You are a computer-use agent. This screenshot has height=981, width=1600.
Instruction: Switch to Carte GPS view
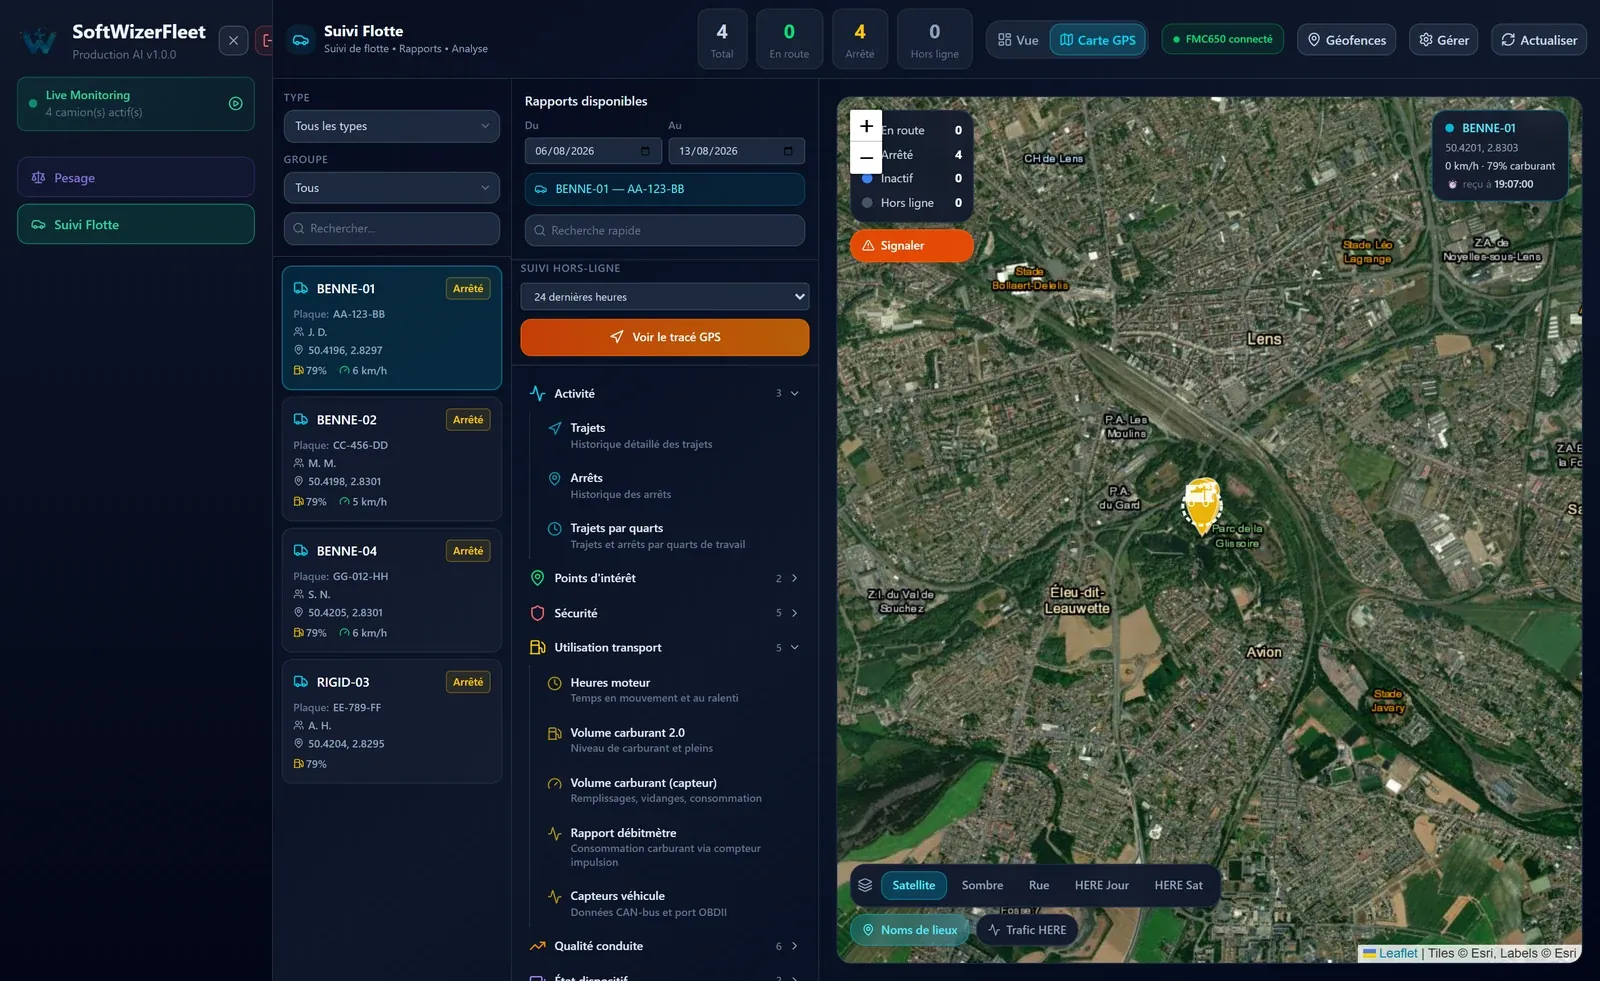click(x=1098, y=40)
